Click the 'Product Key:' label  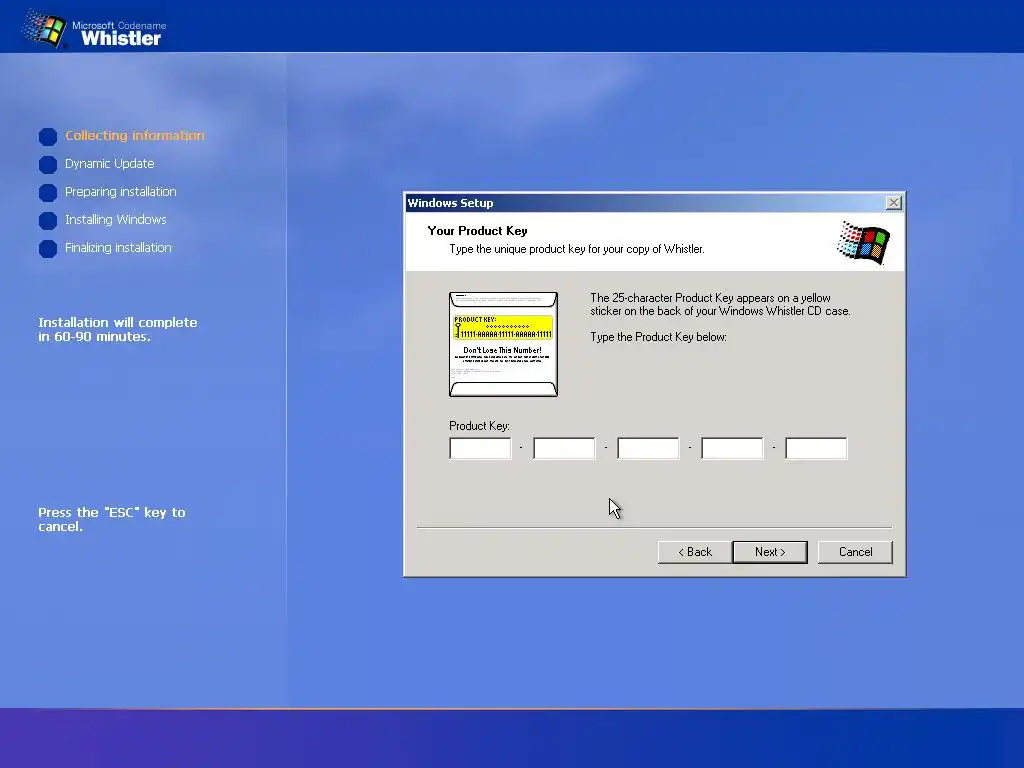coord(479,426)
